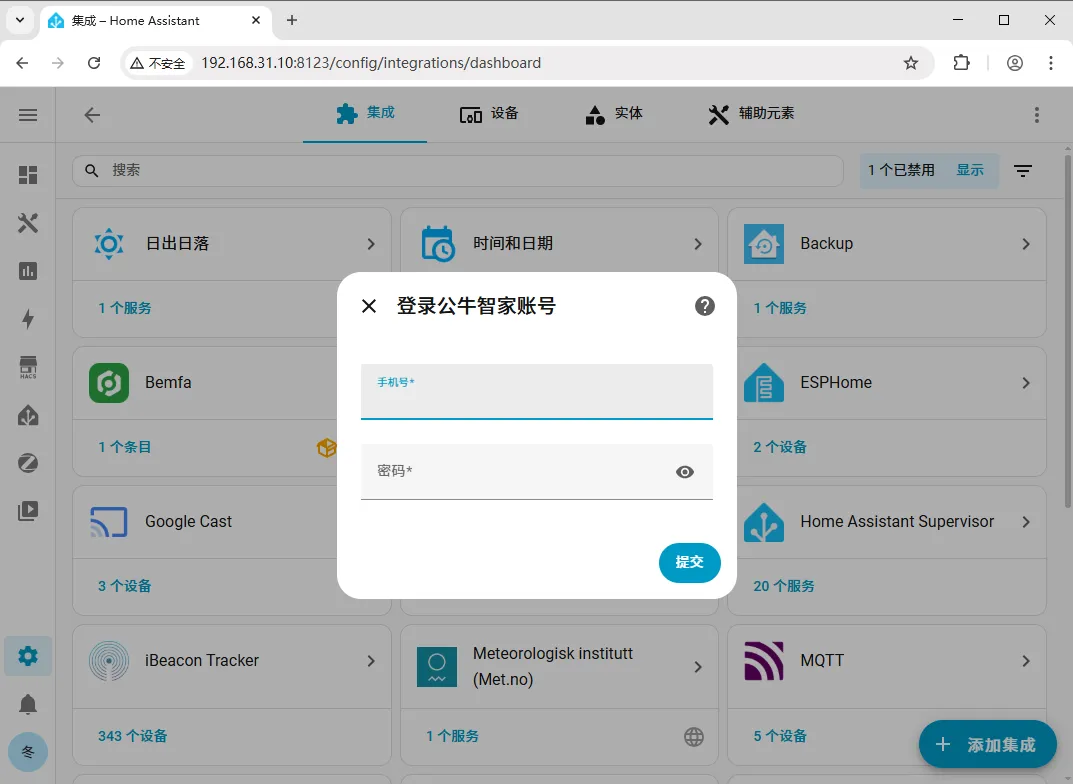Expand the iBeacon Tracker chevron
Screen dimensions: 1073x784
[371, 661]
